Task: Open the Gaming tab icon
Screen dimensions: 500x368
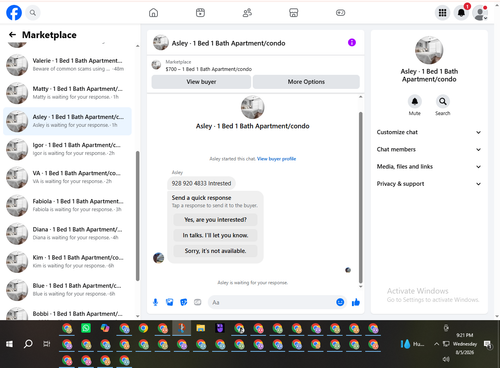Action: click(x=340, y=13)
